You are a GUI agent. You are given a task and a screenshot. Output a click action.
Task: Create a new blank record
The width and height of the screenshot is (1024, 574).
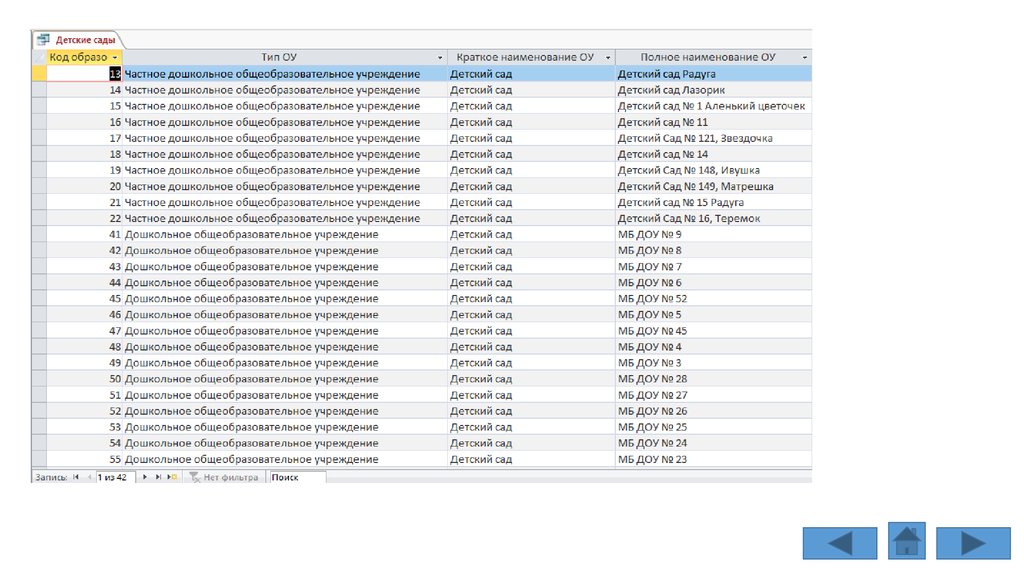(x=172, y=478)
